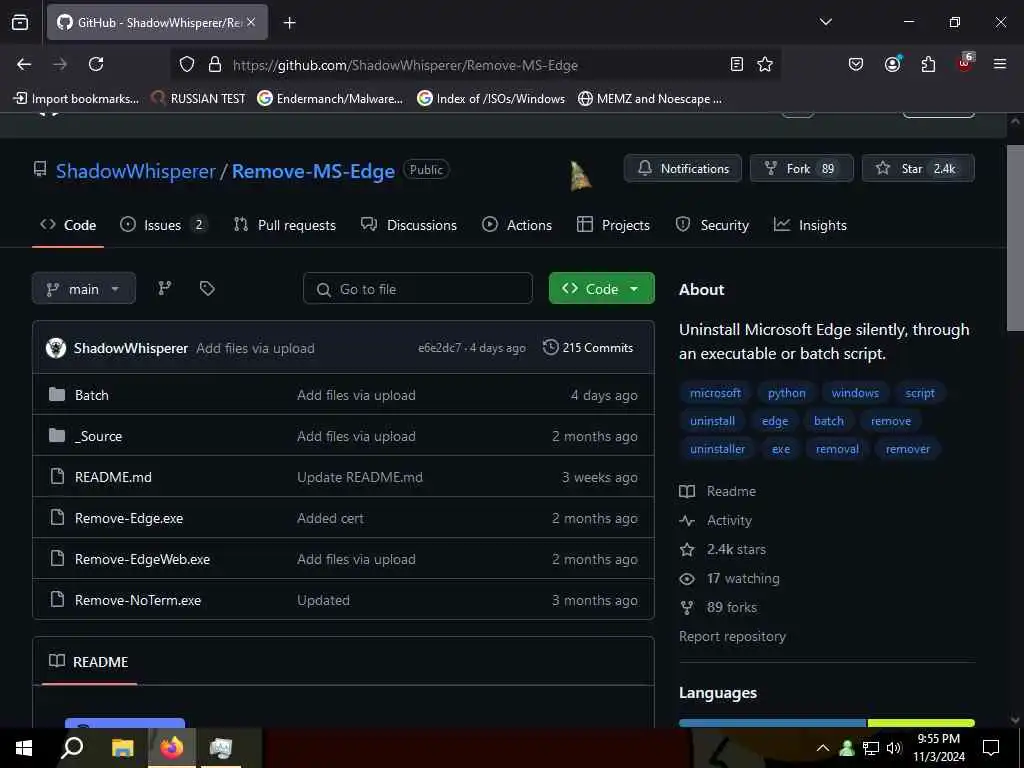View 17 watching link

729,579
